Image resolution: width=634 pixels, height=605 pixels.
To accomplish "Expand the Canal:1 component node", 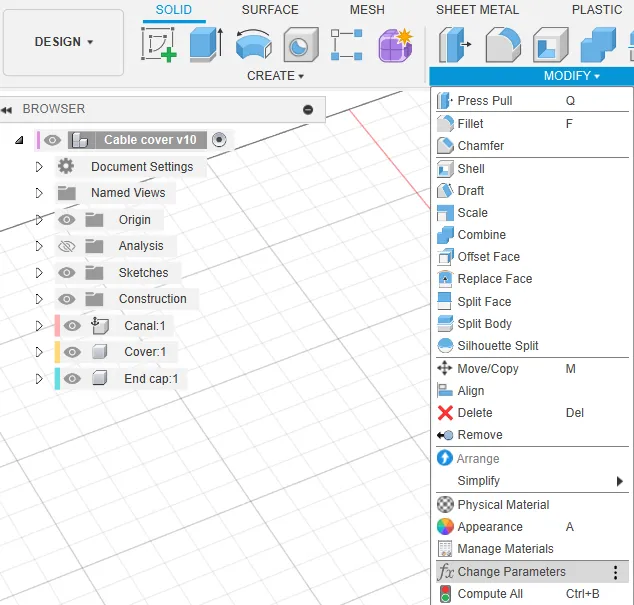I will click(39, 326).
